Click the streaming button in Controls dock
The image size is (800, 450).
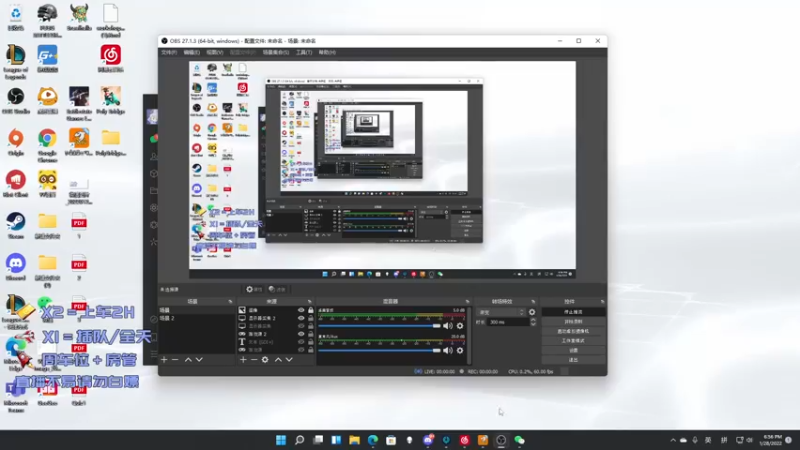click(573, 312)
